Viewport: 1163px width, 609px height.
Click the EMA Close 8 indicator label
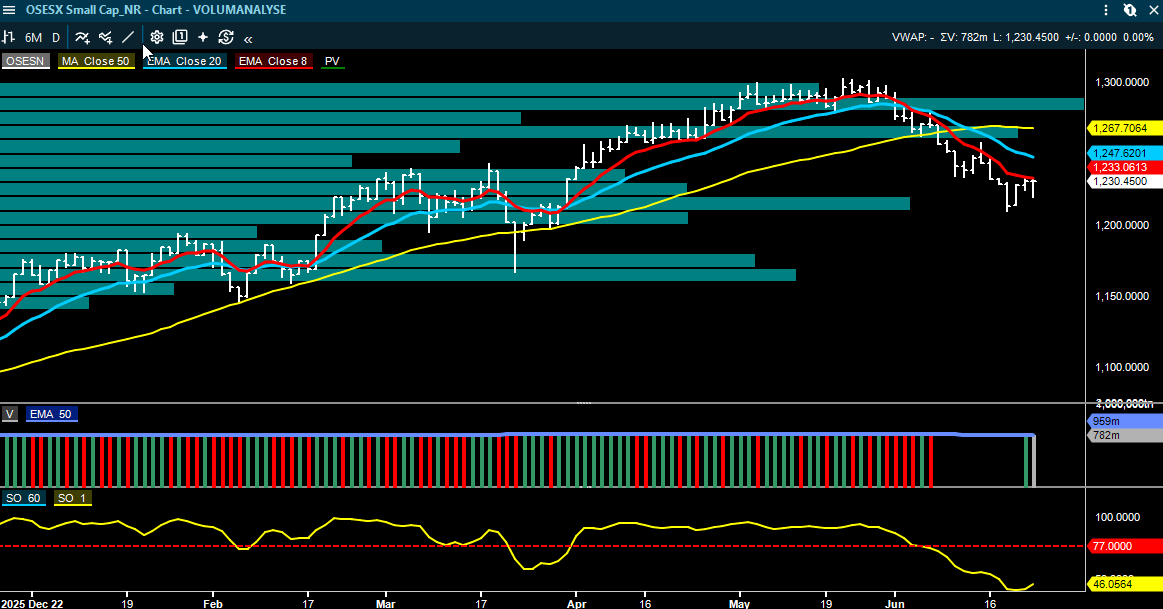(273, 62)
